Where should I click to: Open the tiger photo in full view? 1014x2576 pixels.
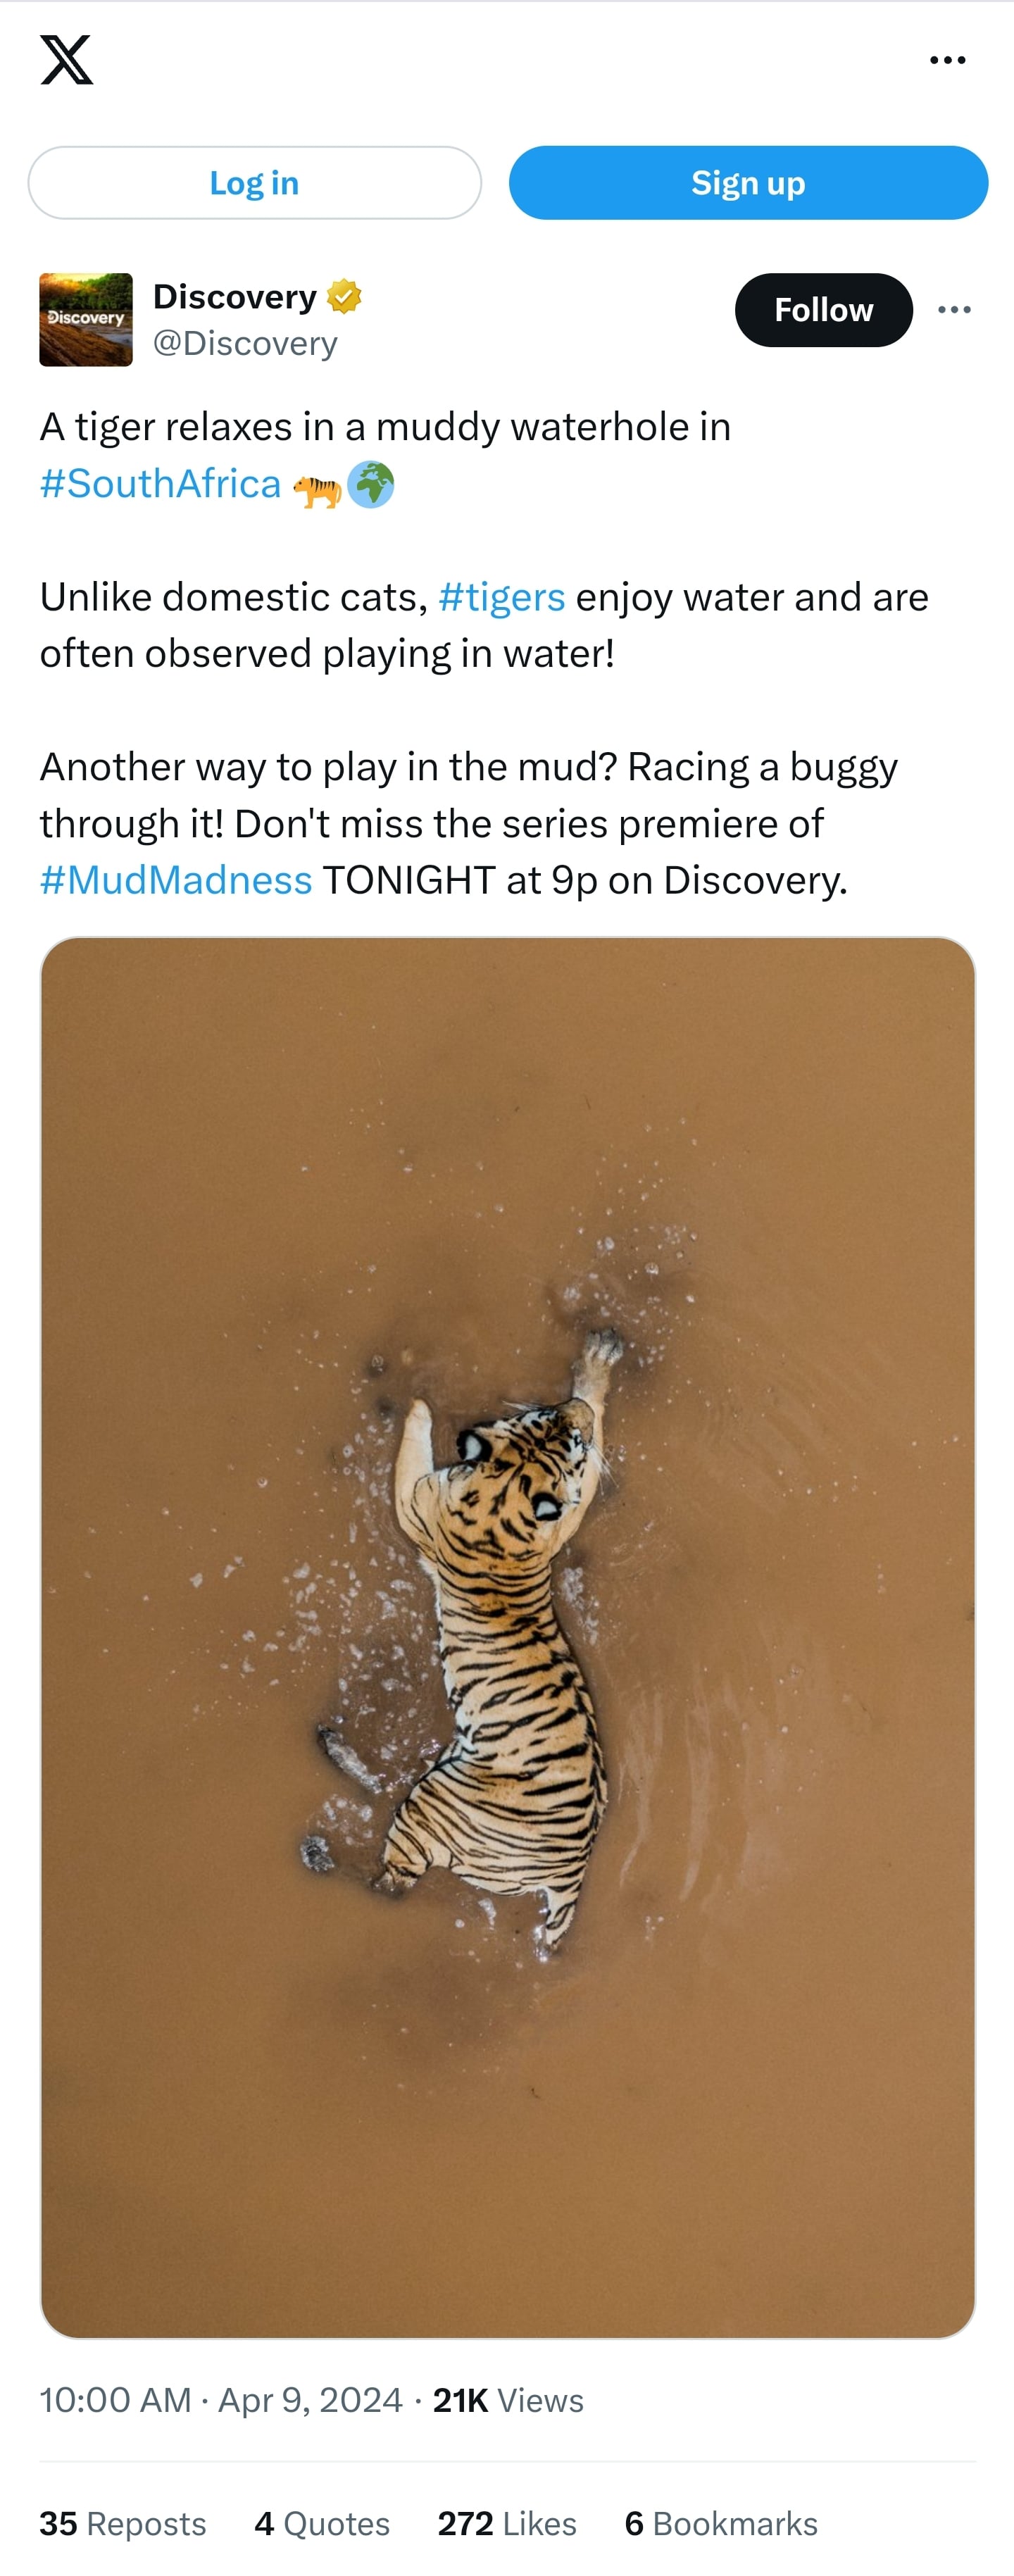(x=508, y=1637)
